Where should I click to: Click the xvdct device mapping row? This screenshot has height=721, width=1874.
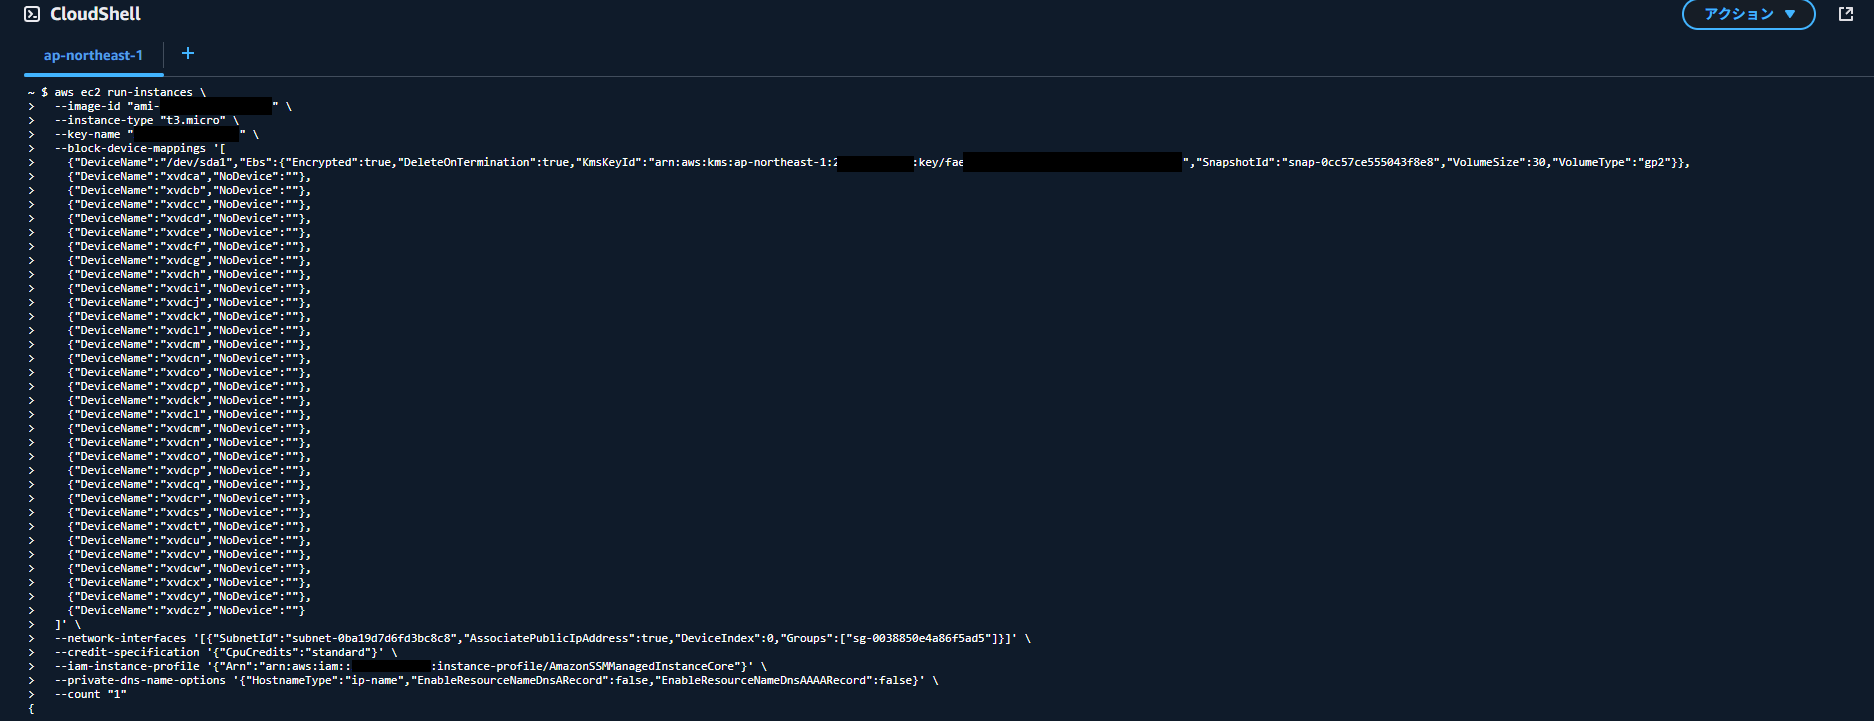(x=189, y=526)
